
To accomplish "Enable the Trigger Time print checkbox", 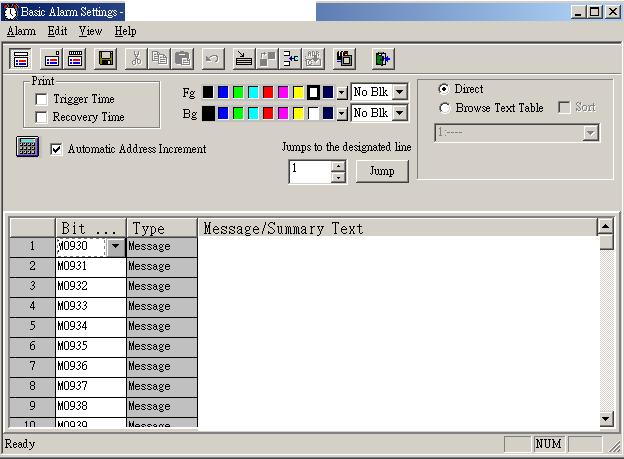I will 42,99.
